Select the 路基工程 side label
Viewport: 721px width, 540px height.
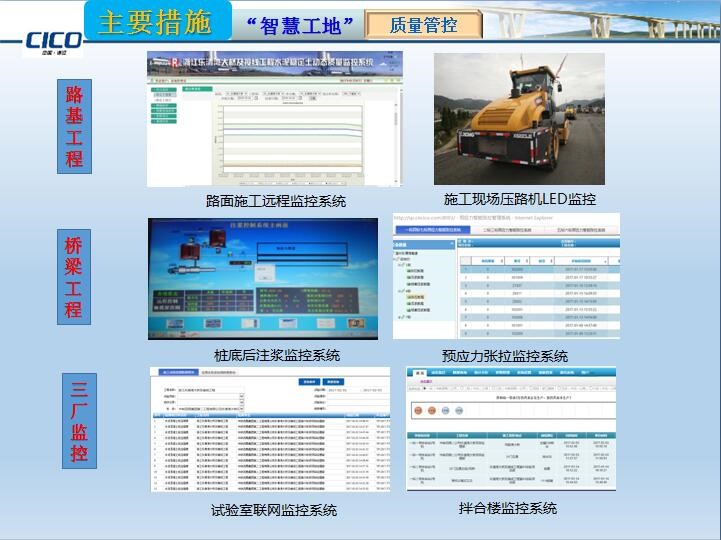(x=75, y=125)
